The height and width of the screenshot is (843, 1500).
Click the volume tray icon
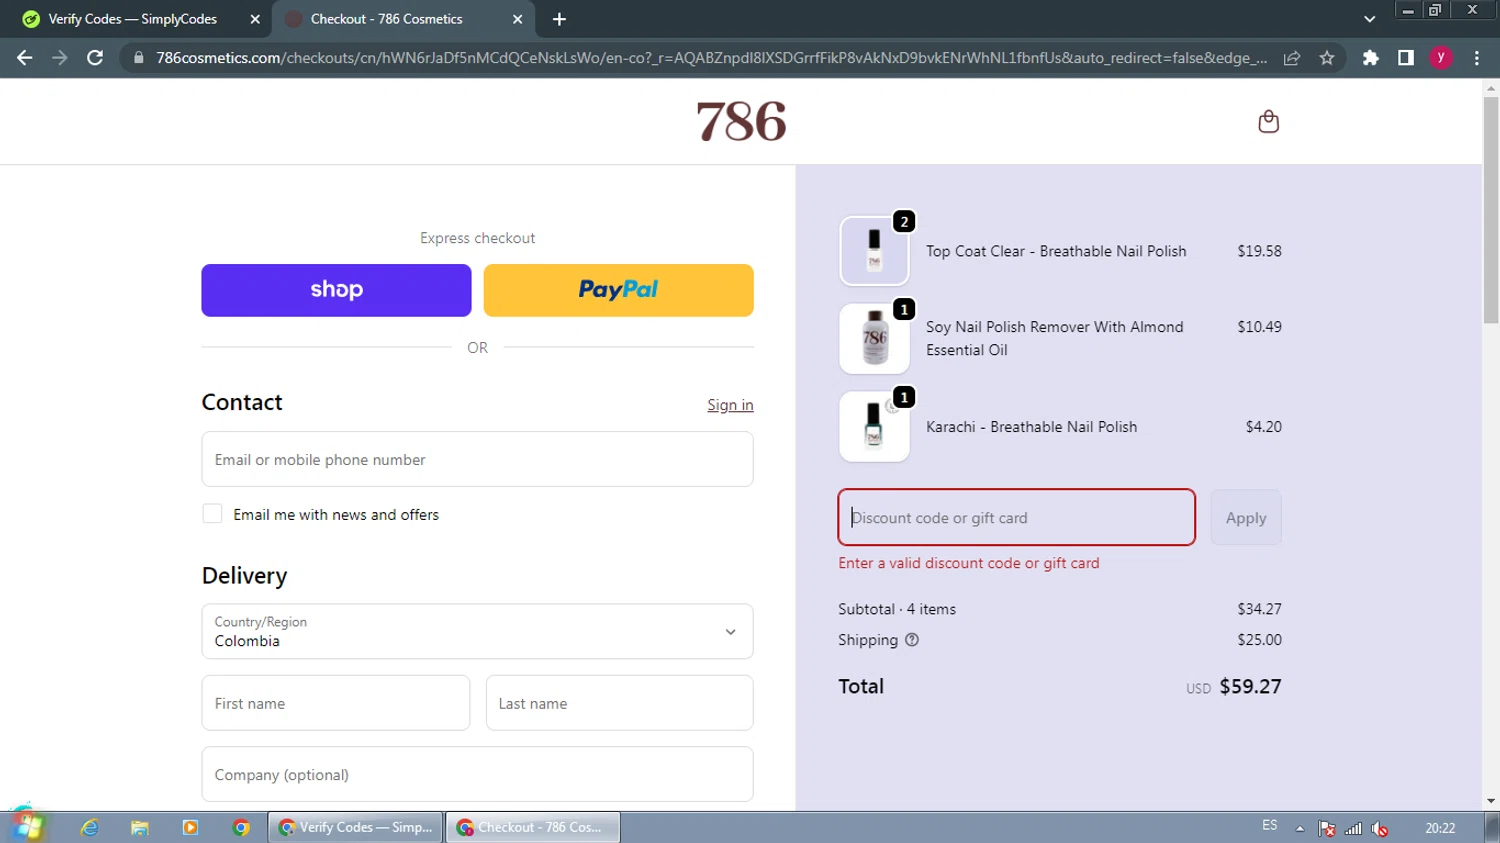coord(1380,828)
